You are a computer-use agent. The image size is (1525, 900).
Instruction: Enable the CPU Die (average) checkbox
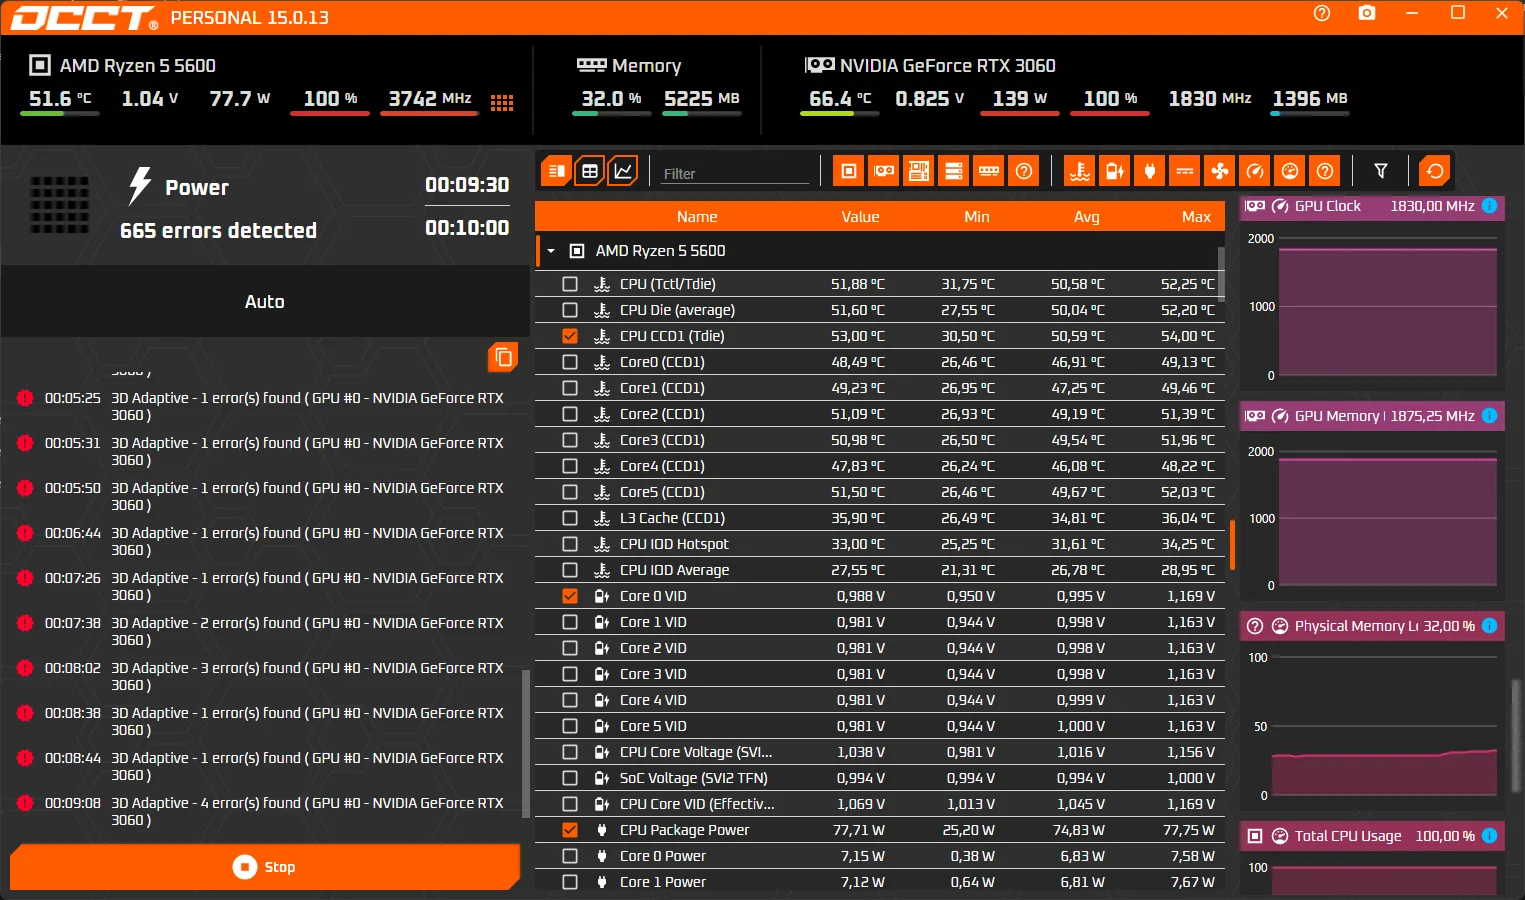click(570, 310)
